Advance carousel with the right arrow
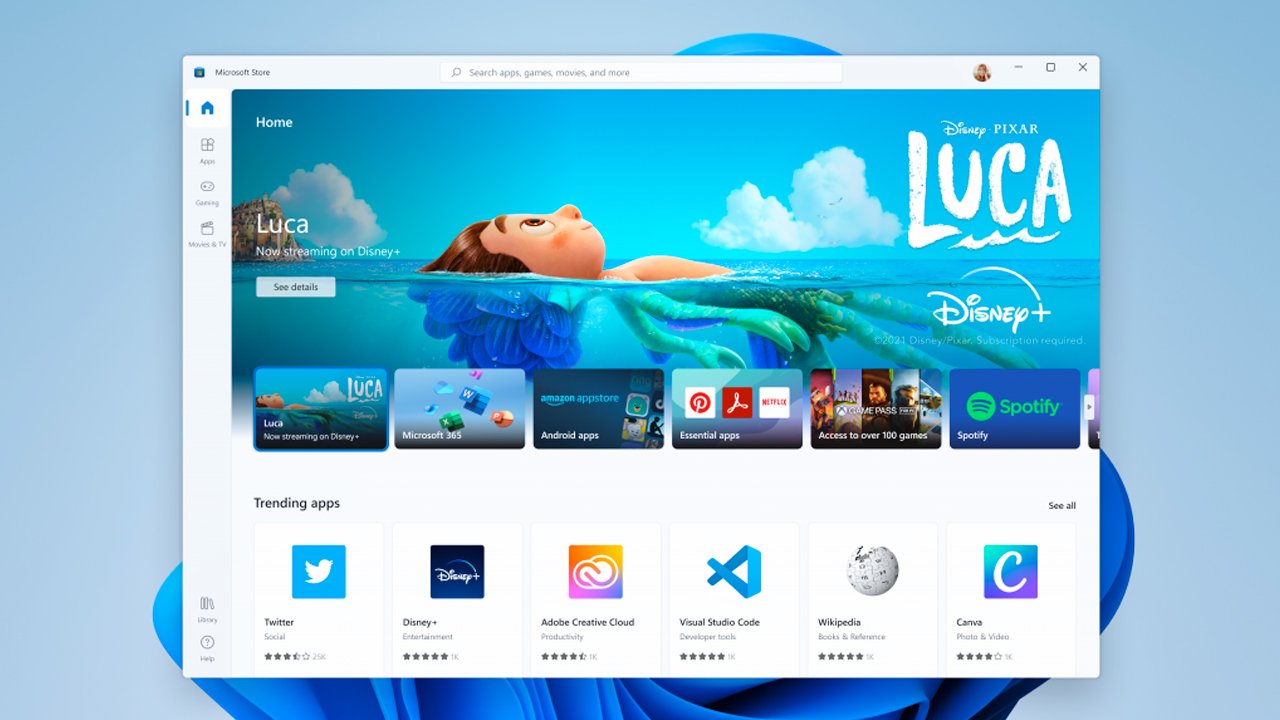 pyautogui.click(x=1089, y=407)
